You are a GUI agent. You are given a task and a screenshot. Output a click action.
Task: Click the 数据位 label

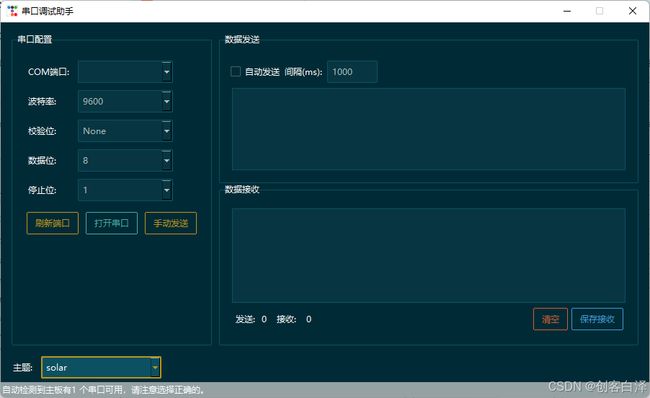click(x=42, y=160)
